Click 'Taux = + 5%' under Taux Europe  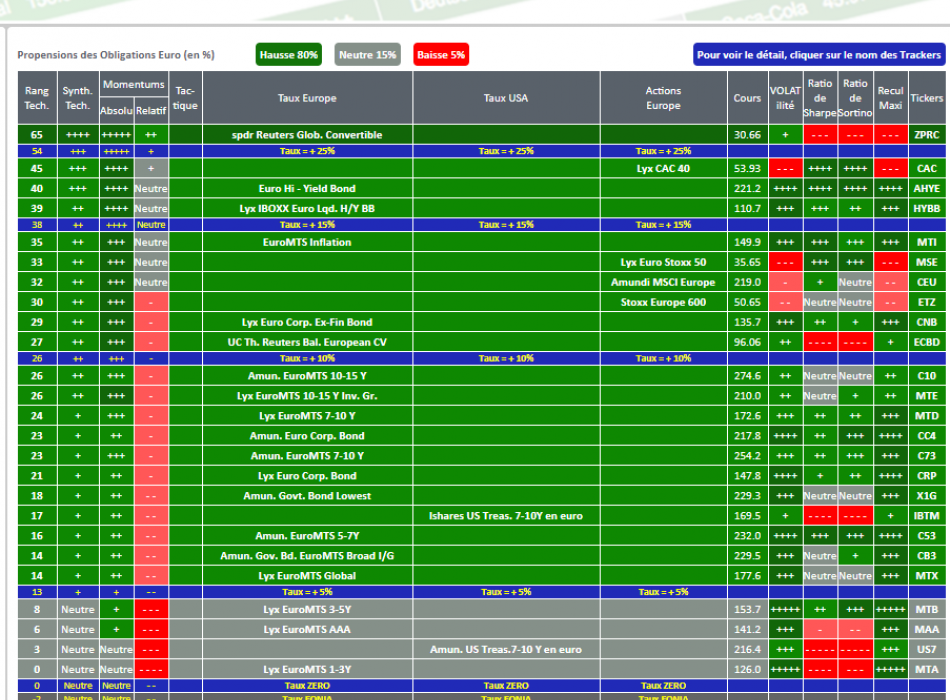(307, 592)
